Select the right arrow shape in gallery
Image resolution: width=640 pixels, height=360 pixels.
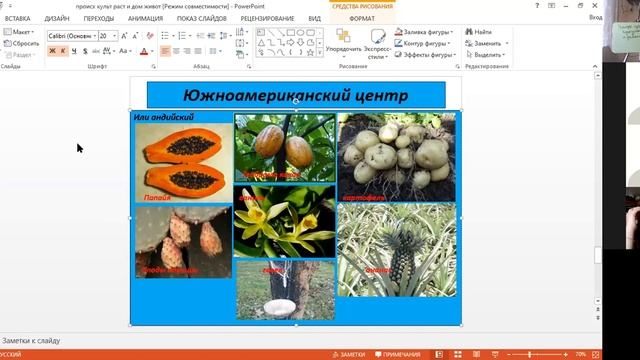click(291, 42)
